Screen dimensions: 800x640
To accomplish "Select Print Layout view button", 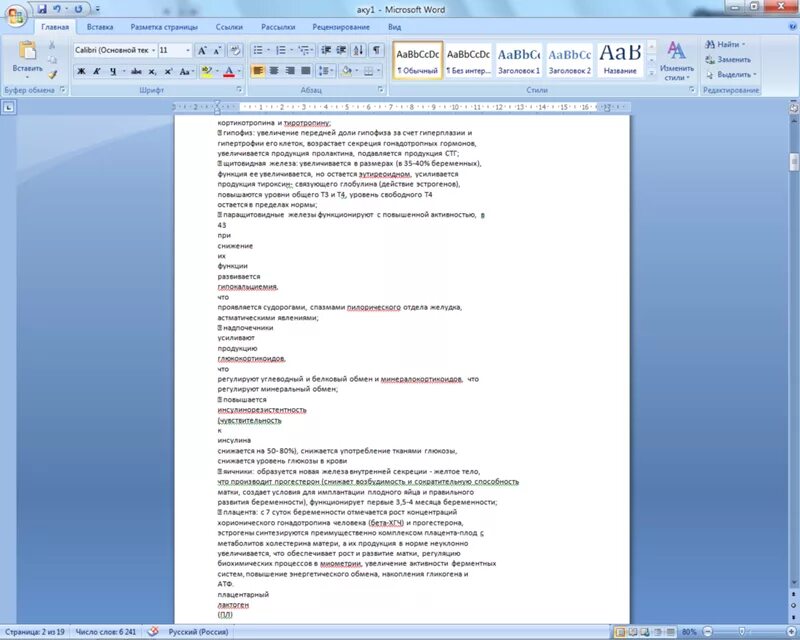I will 620,632.
